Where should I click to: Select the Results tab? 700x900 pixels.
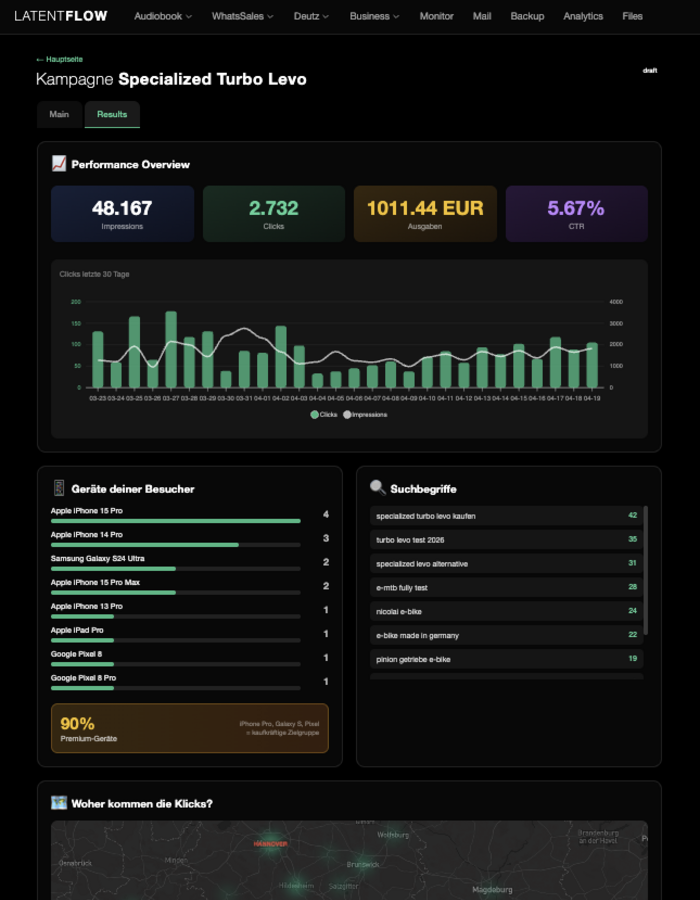112,115
